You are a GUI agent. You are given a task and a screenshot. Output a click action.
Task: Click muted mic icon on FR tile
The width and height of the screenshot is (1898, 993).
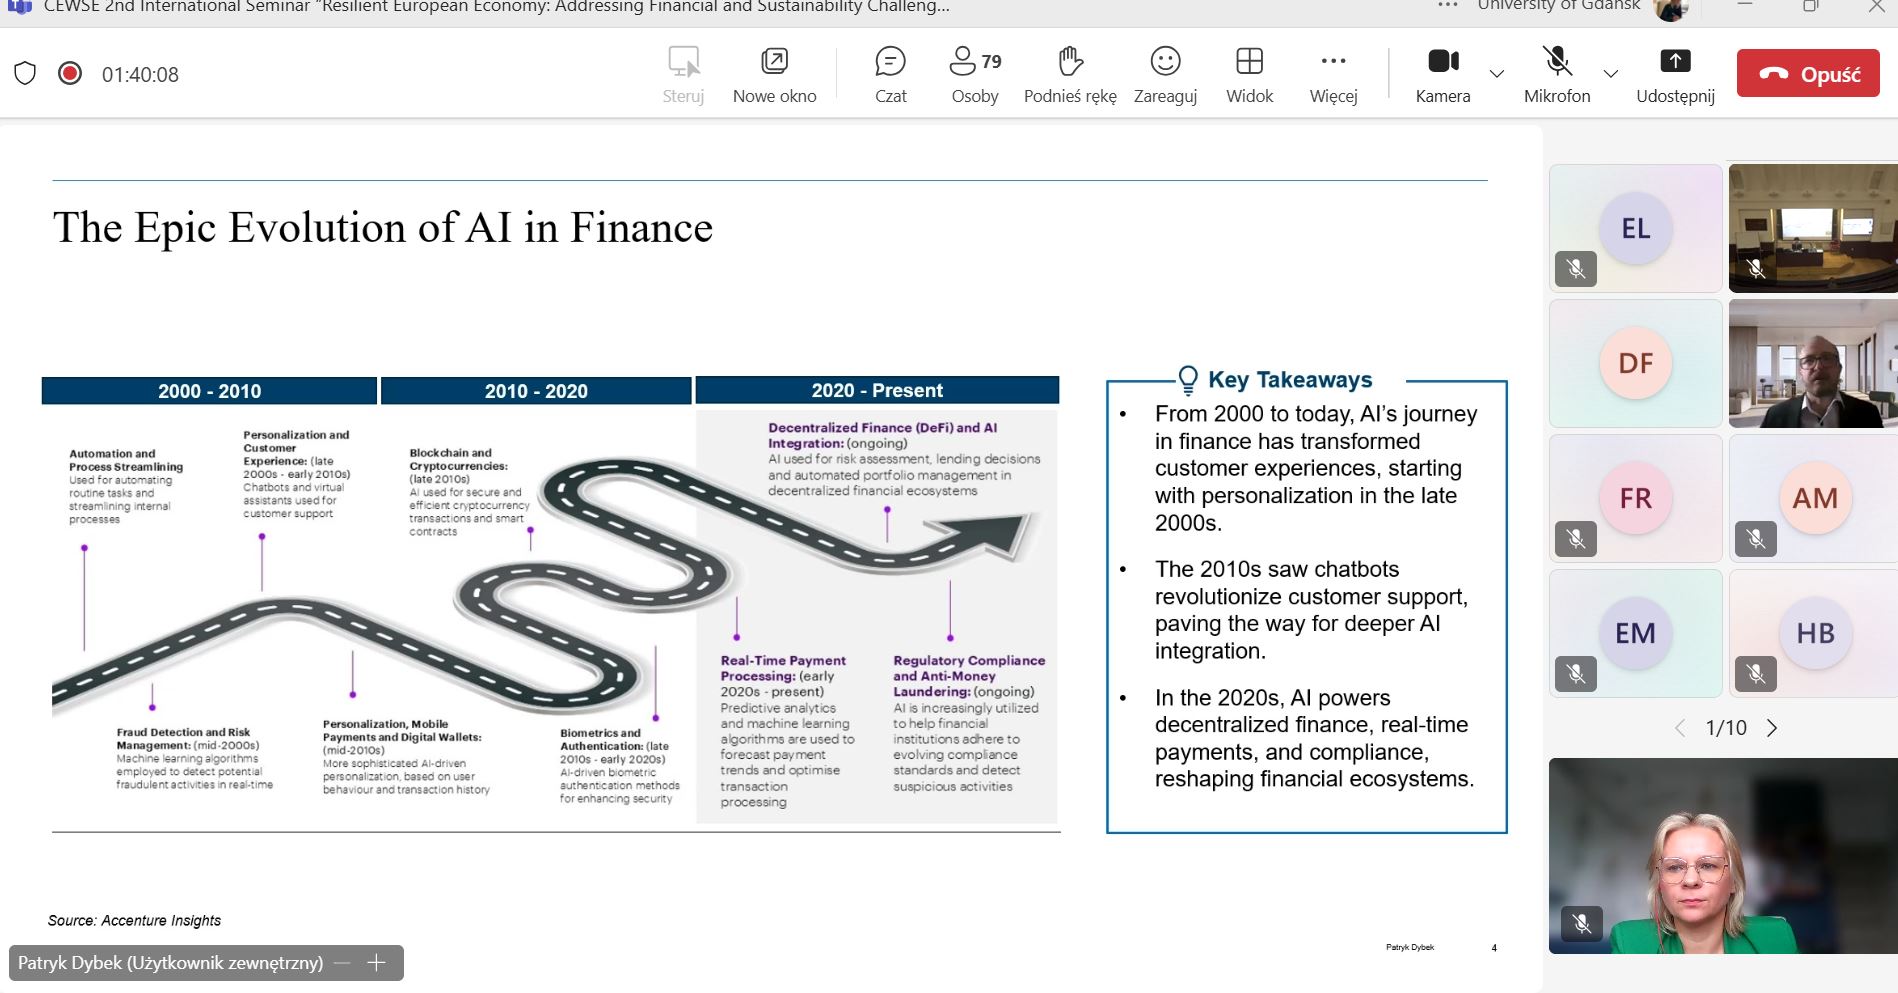(1576, 539)
